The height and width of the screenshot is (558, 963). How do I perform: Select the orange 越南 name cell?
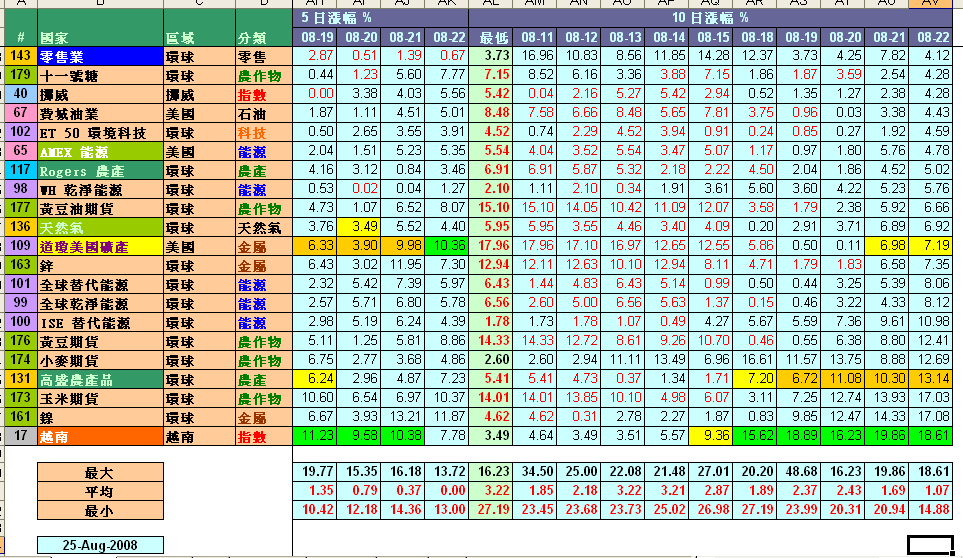click(x=100, y=436)
